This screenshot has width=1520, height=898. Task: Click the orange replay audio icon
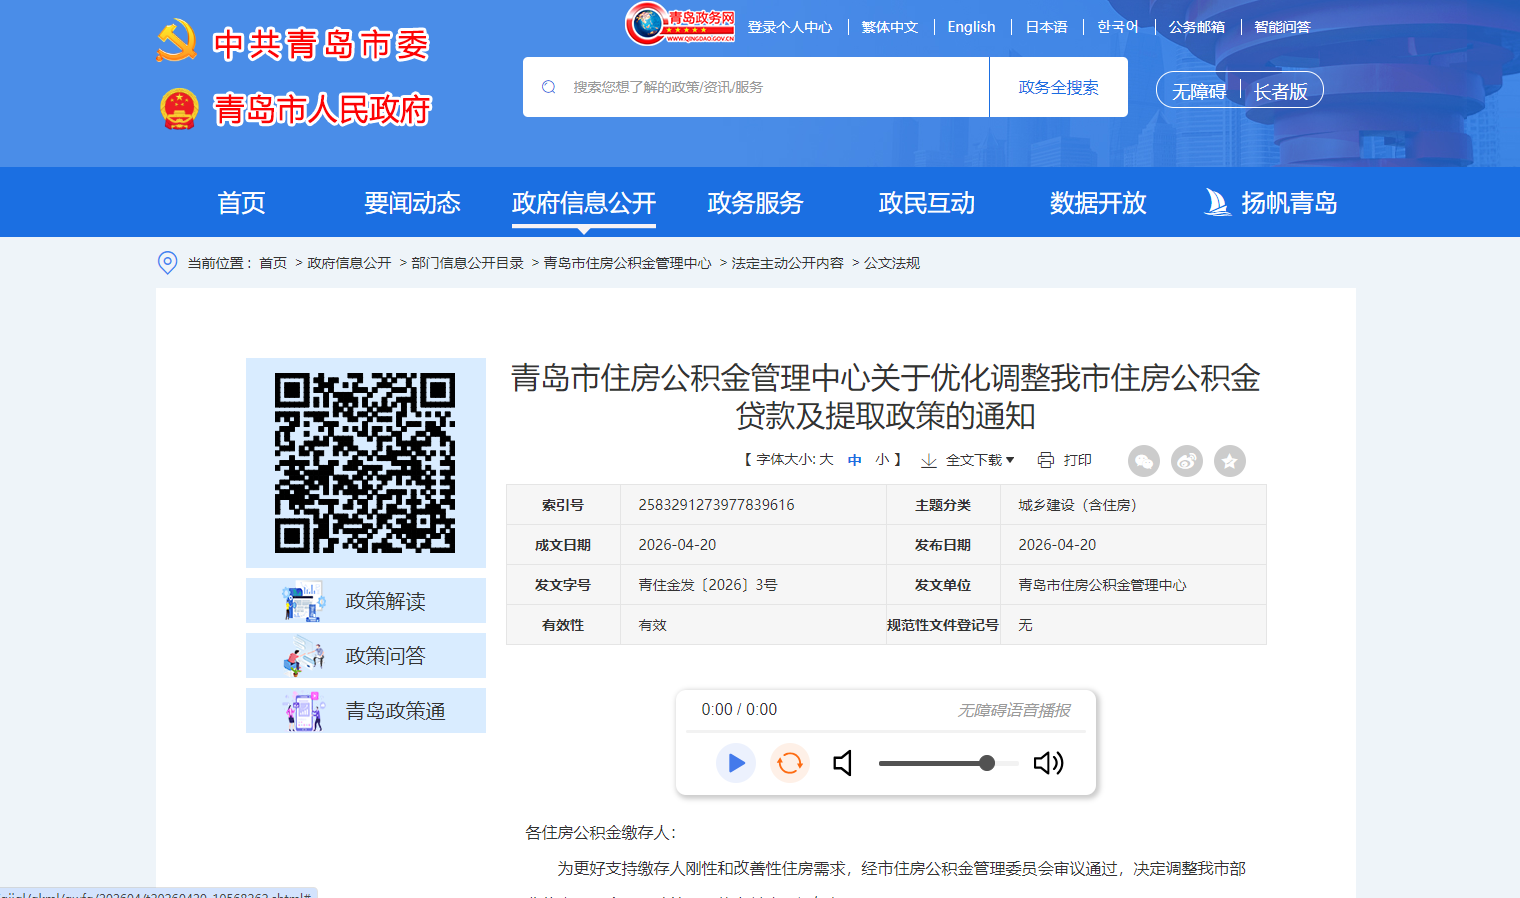(x=789, y=763)
